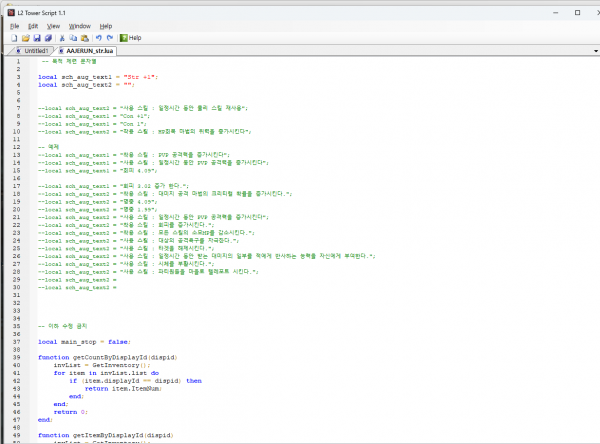This screenshot has width=600, height=444.
Task: Click the Open file folder icon
Action: point(24,37)
